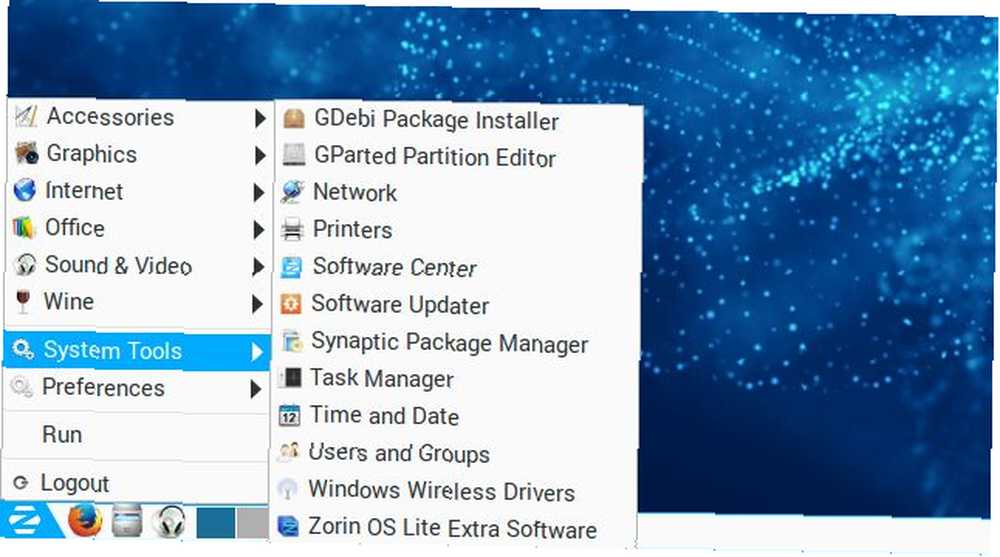Open Zorin OS Lite Extra Software
1000x557 pixels.
(452, 528)
